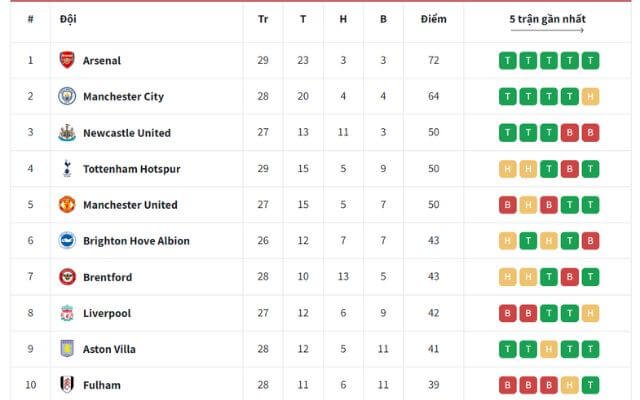Viewport: 640px width, 400px height.
Task: Click the Newcastle United crest icon
Action: [x=67, y=132]
